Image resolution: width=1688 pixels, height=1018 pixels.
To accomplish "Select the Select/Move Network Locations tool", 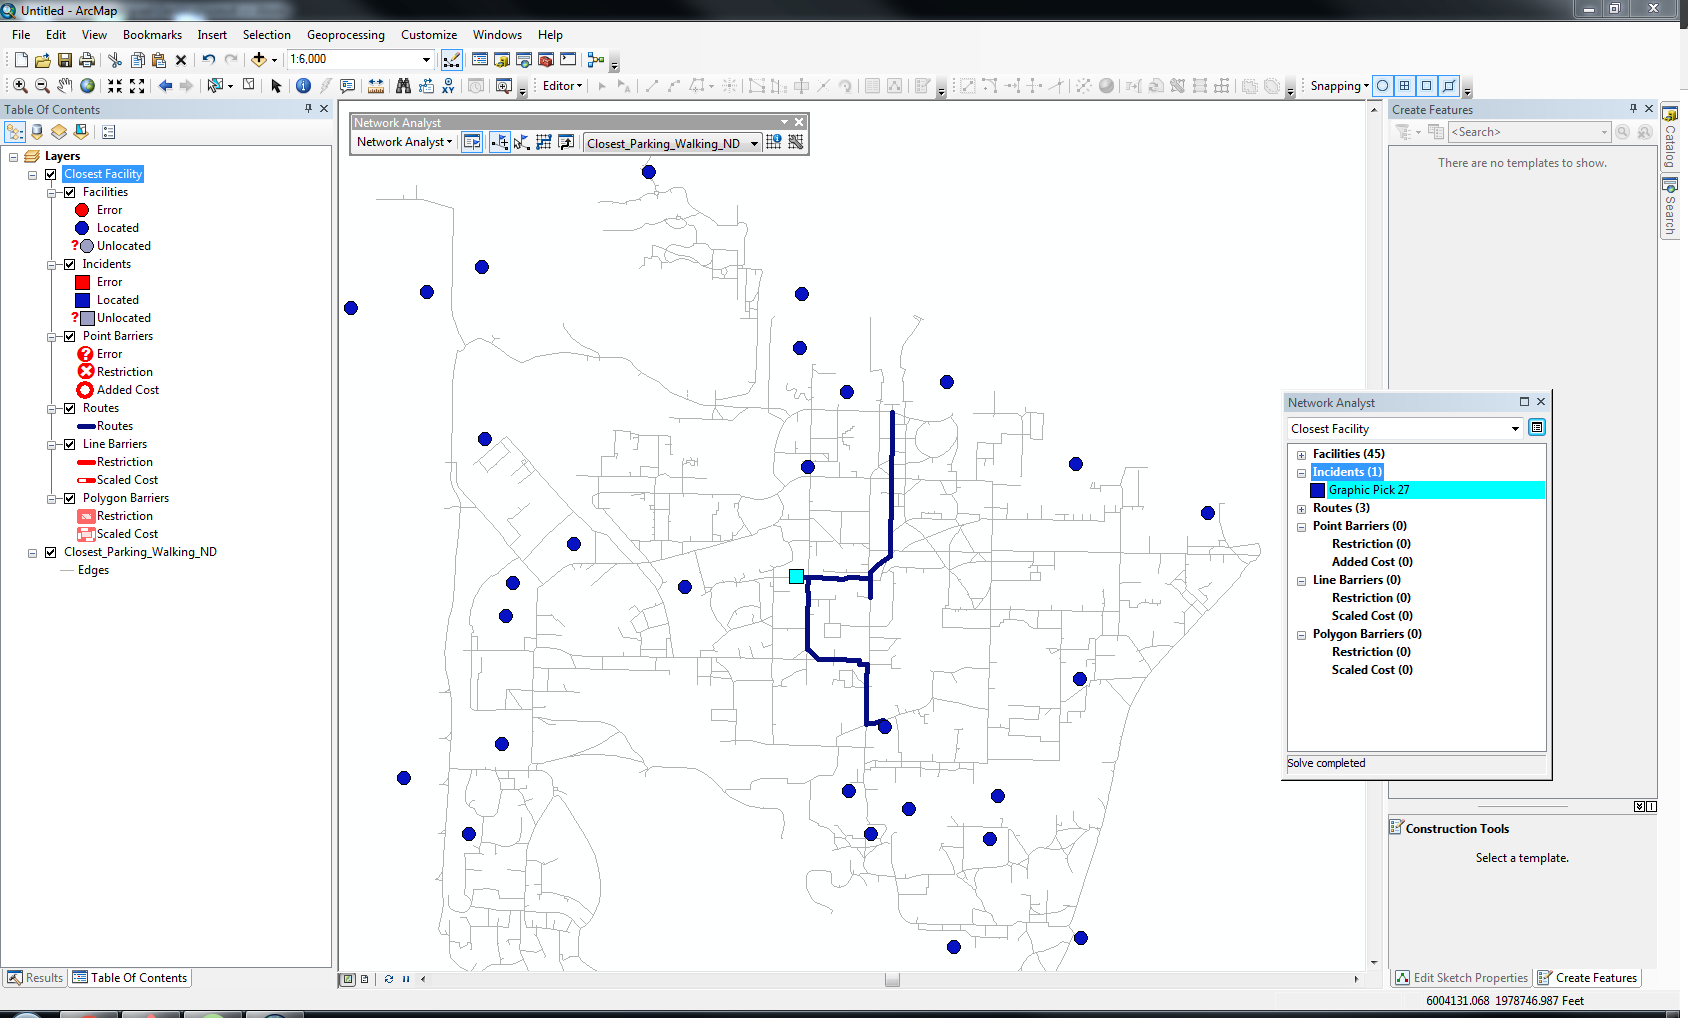I will (x=521, y=142).
